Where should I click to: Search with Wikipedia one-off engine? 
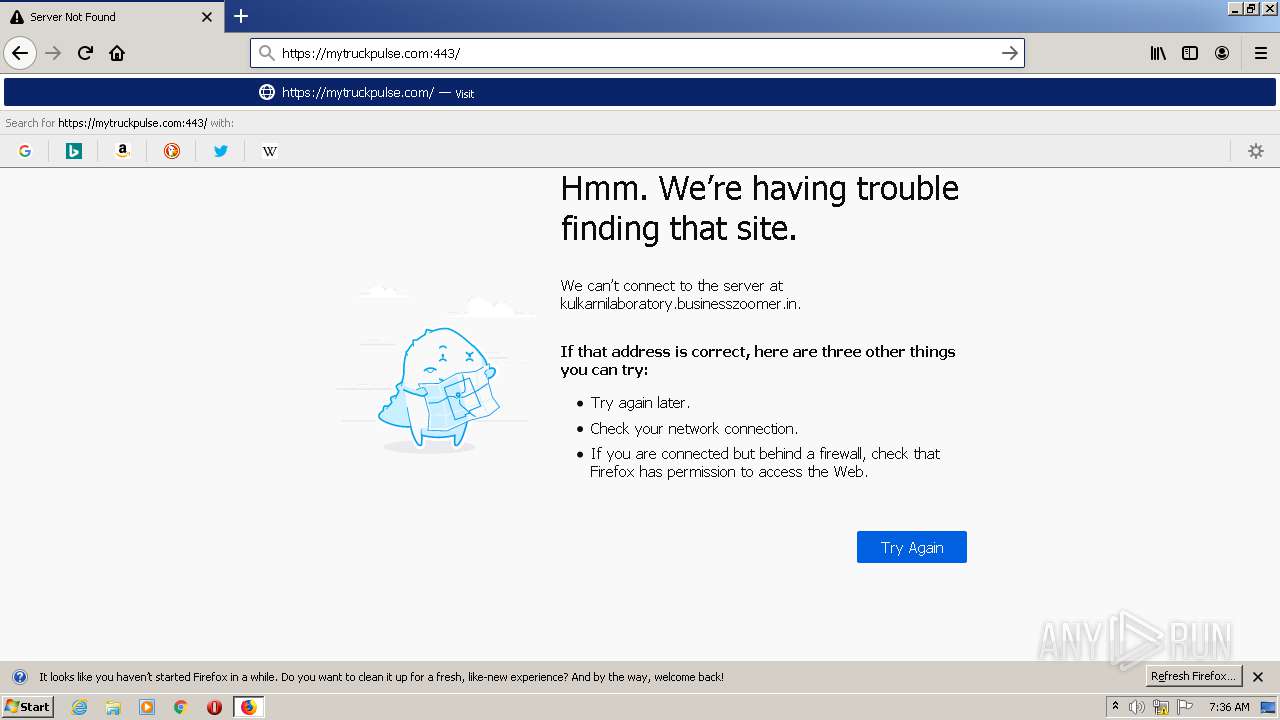click(270, 151)
